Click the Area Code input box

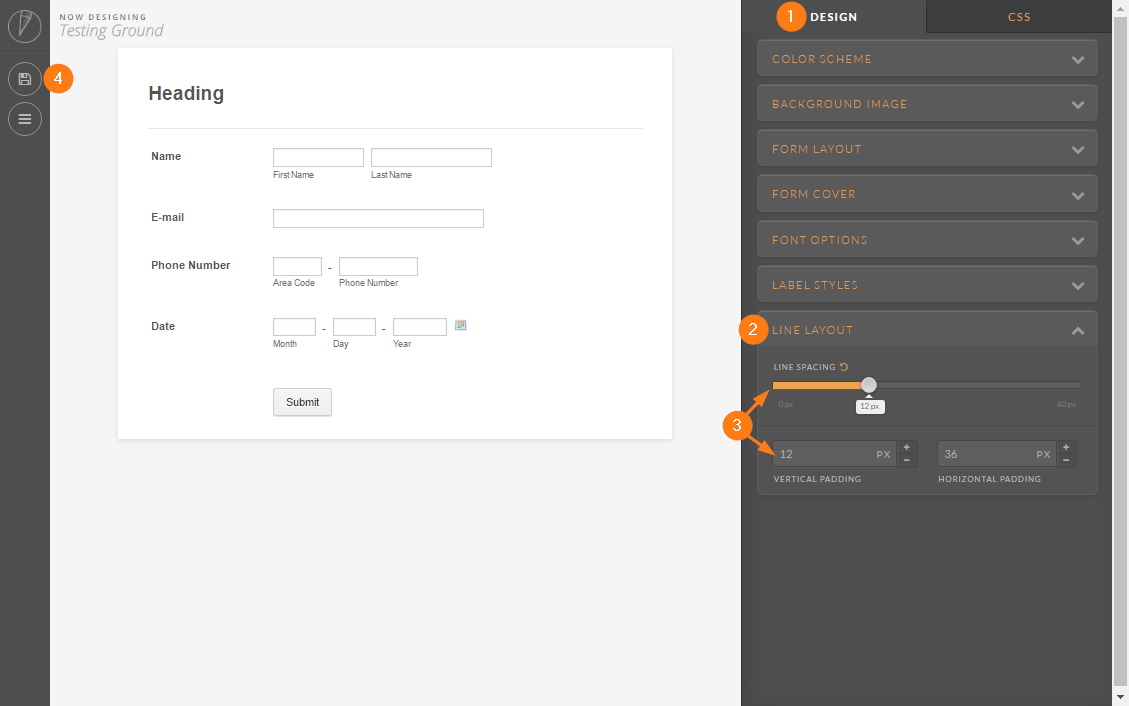point(297,266)
